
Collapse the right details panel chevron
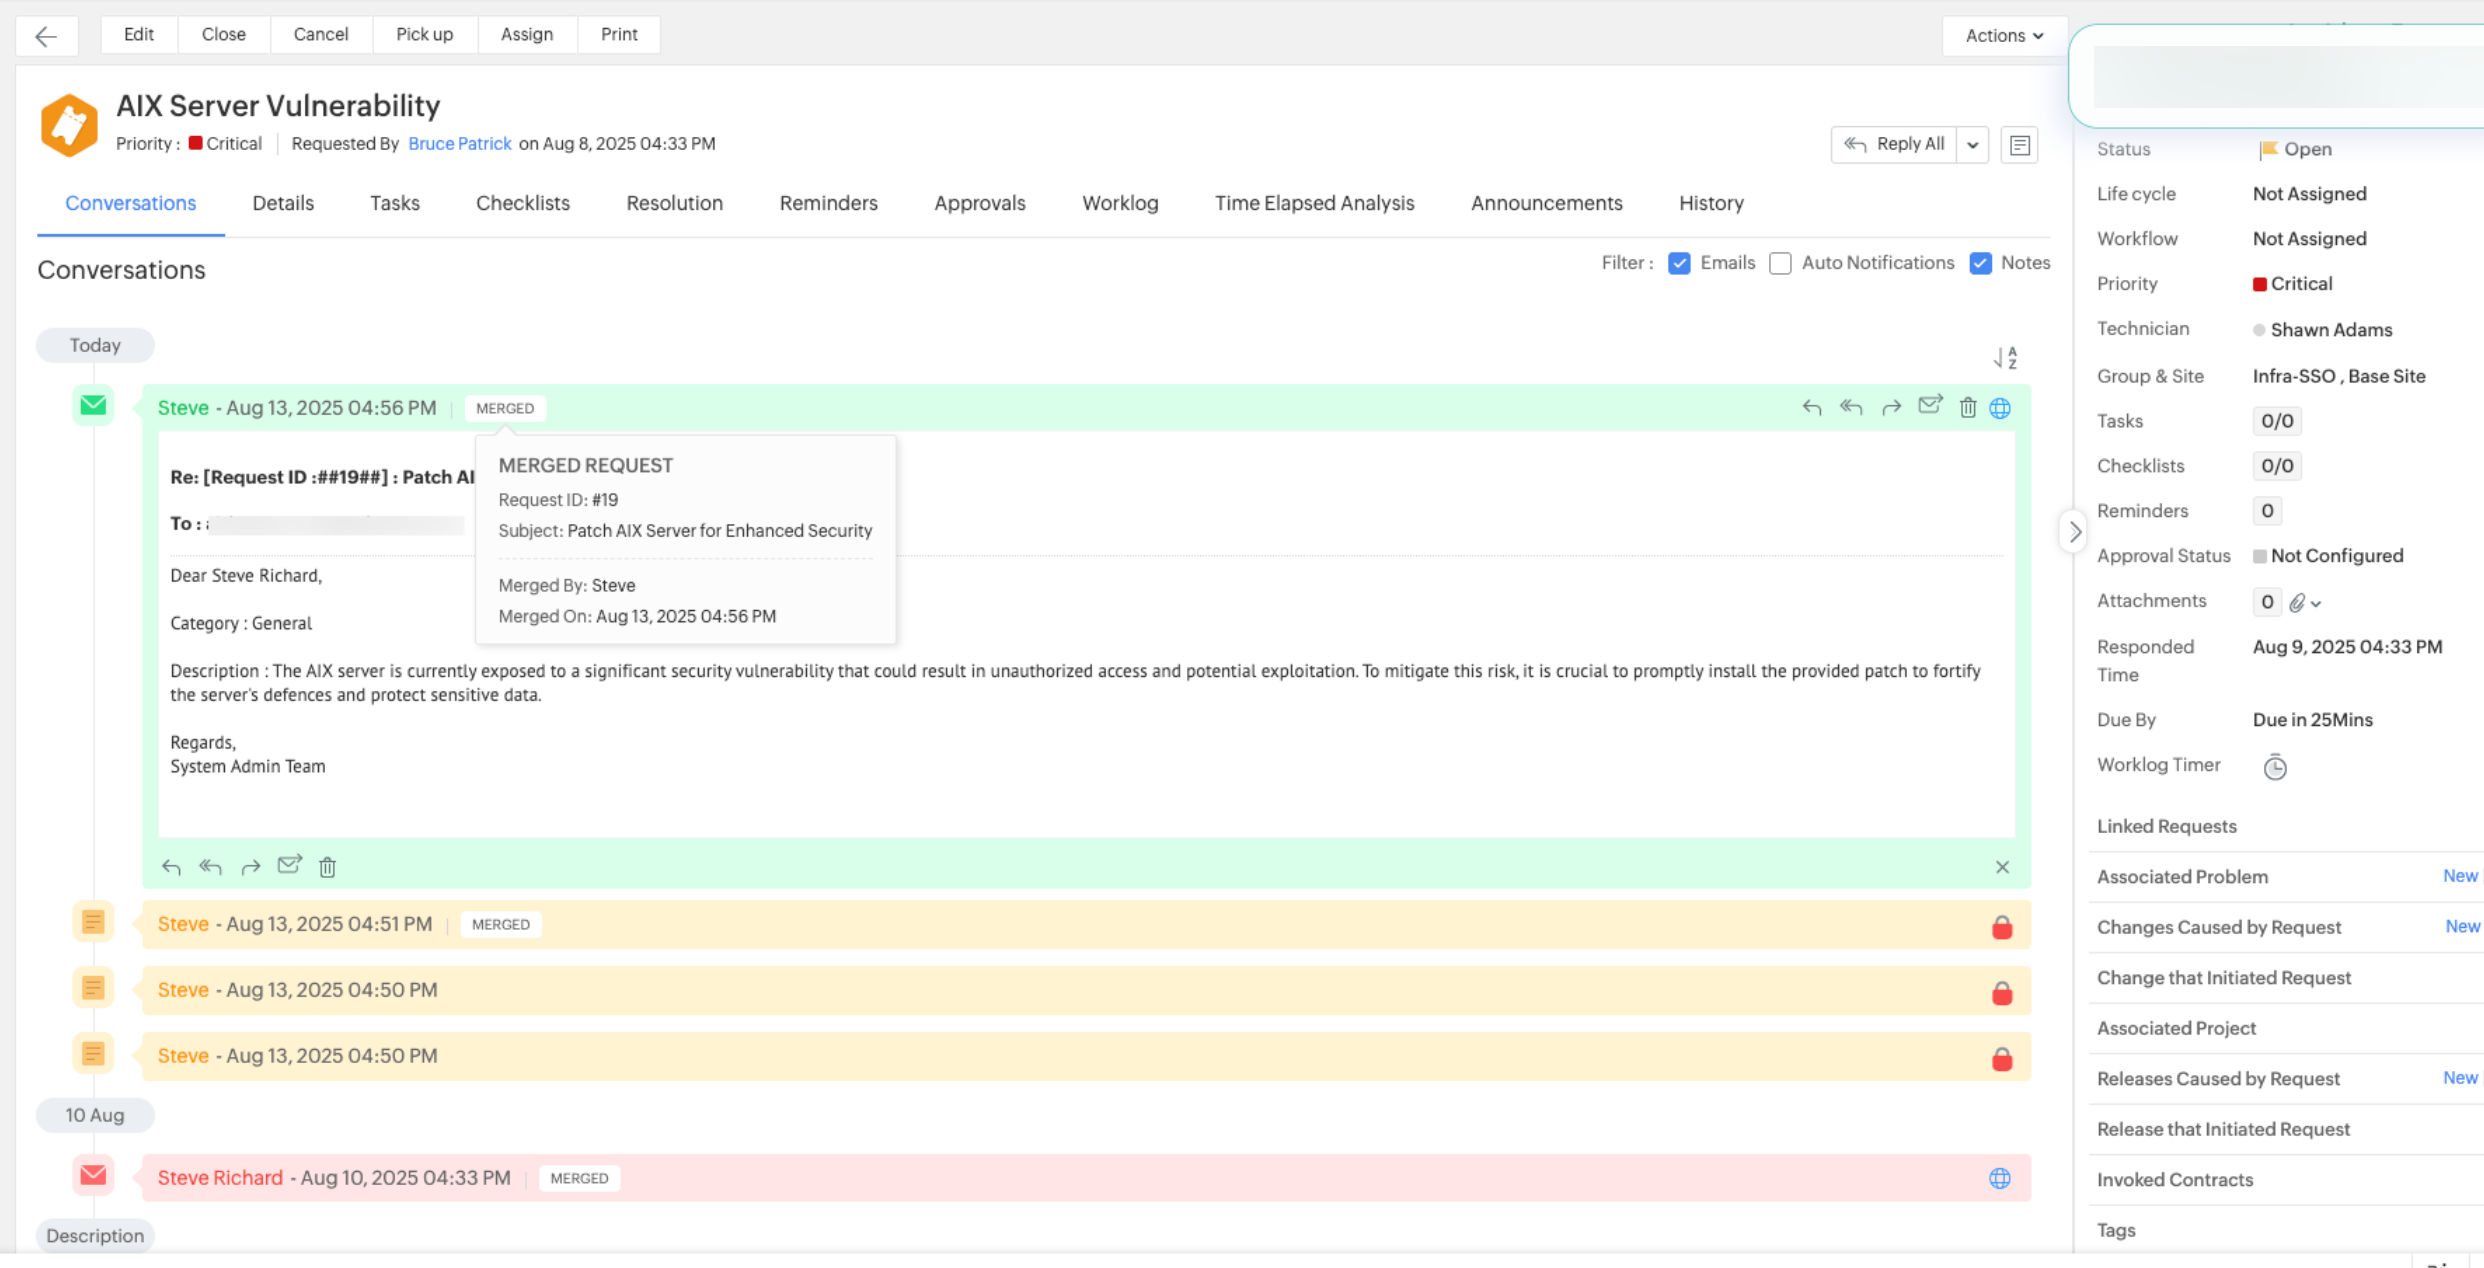pyautogui.click(x=2074, y=531)
